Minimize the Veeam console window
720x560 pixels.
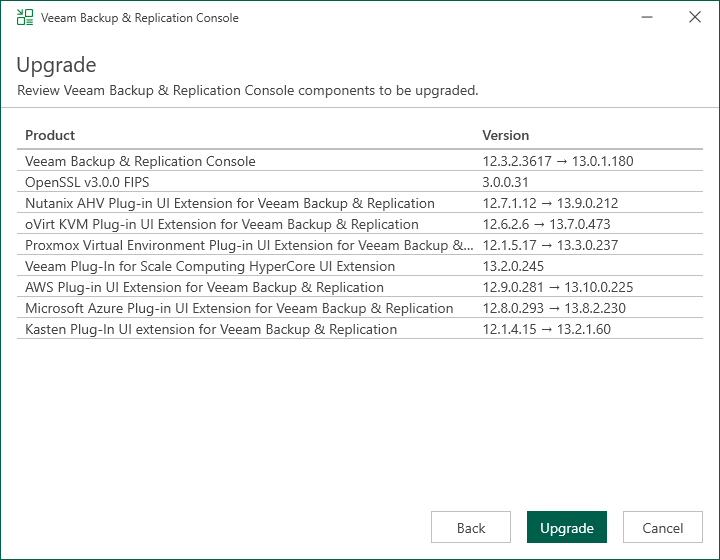click(647, 17)
